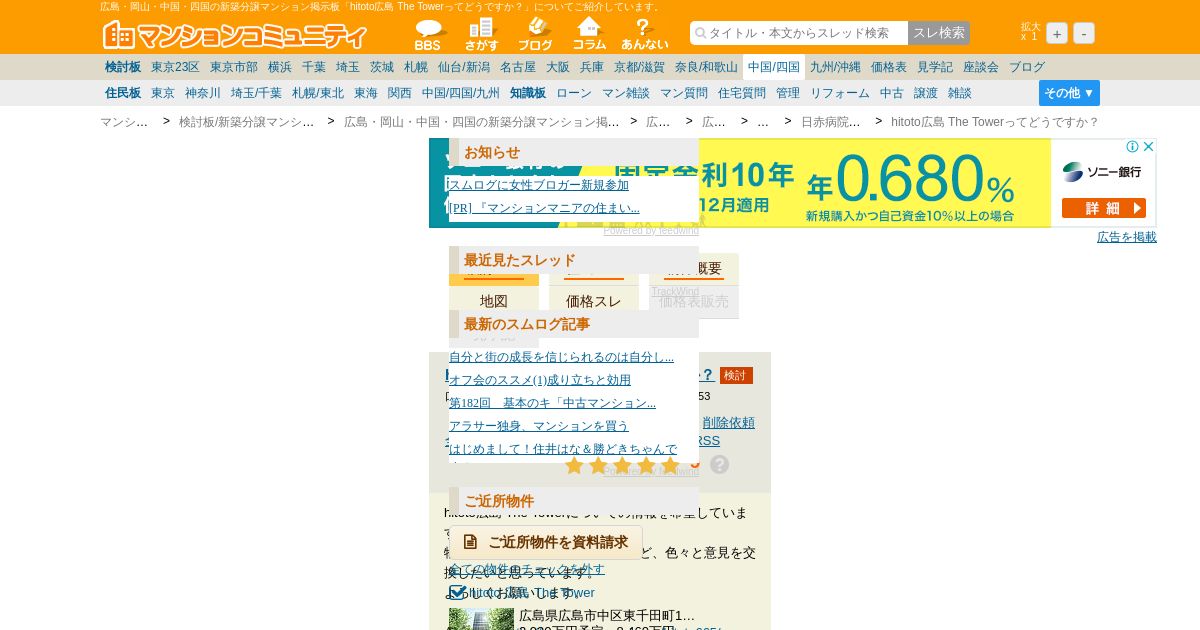Image resolution: width=1200 pixels, height=630 pixels.
Task: Open the マン雑談 link
Action: (x=626, y=93)
